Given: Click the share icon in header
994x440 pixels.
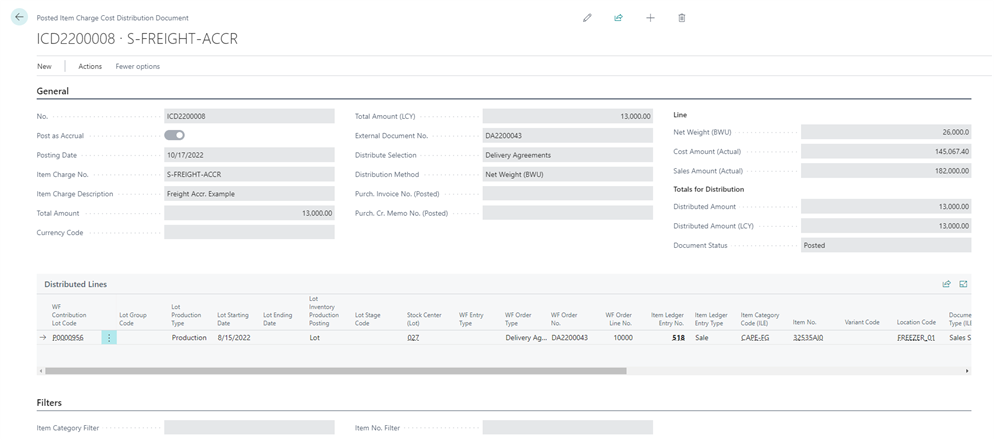Looking at the screenshot, I should [x=619, y=18].
